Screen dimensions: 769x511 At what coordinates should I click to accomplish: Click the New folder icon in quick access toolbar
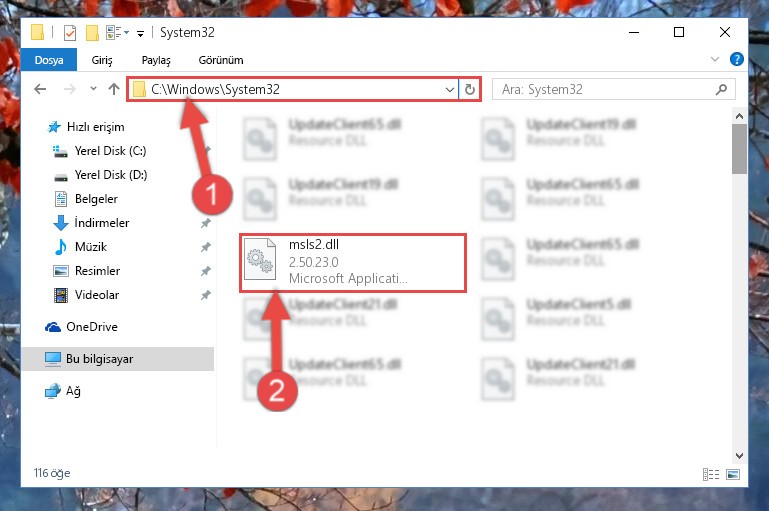pos(92,33)
